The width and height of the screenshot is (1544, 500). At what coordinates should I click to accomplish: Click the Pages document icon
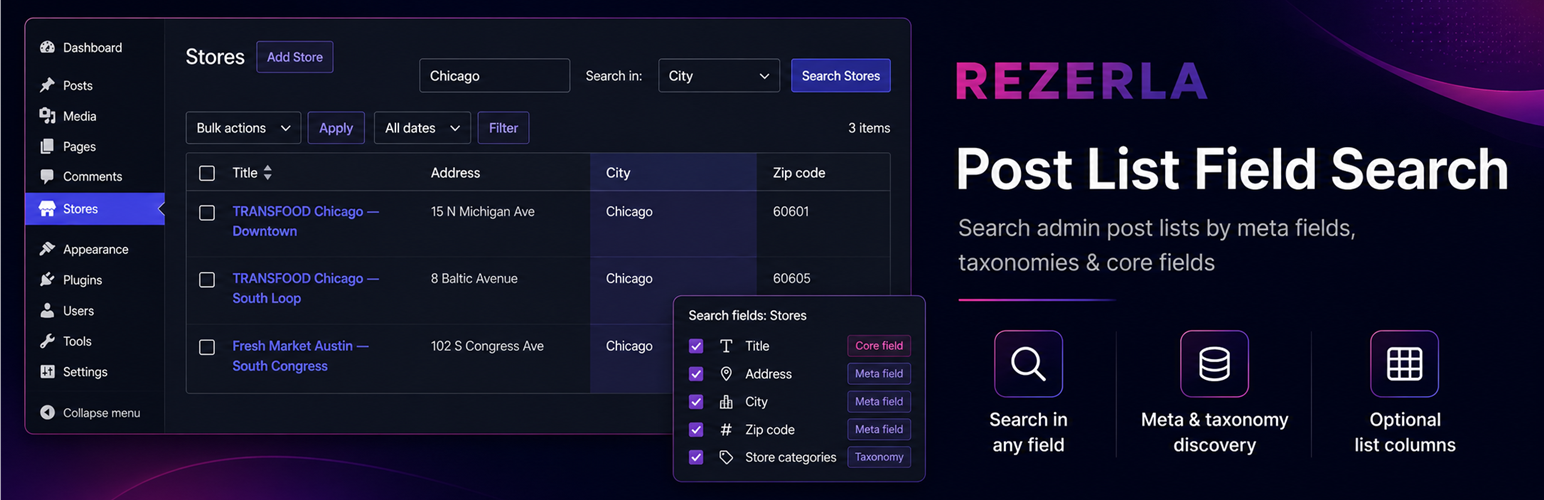coord(47,146)
